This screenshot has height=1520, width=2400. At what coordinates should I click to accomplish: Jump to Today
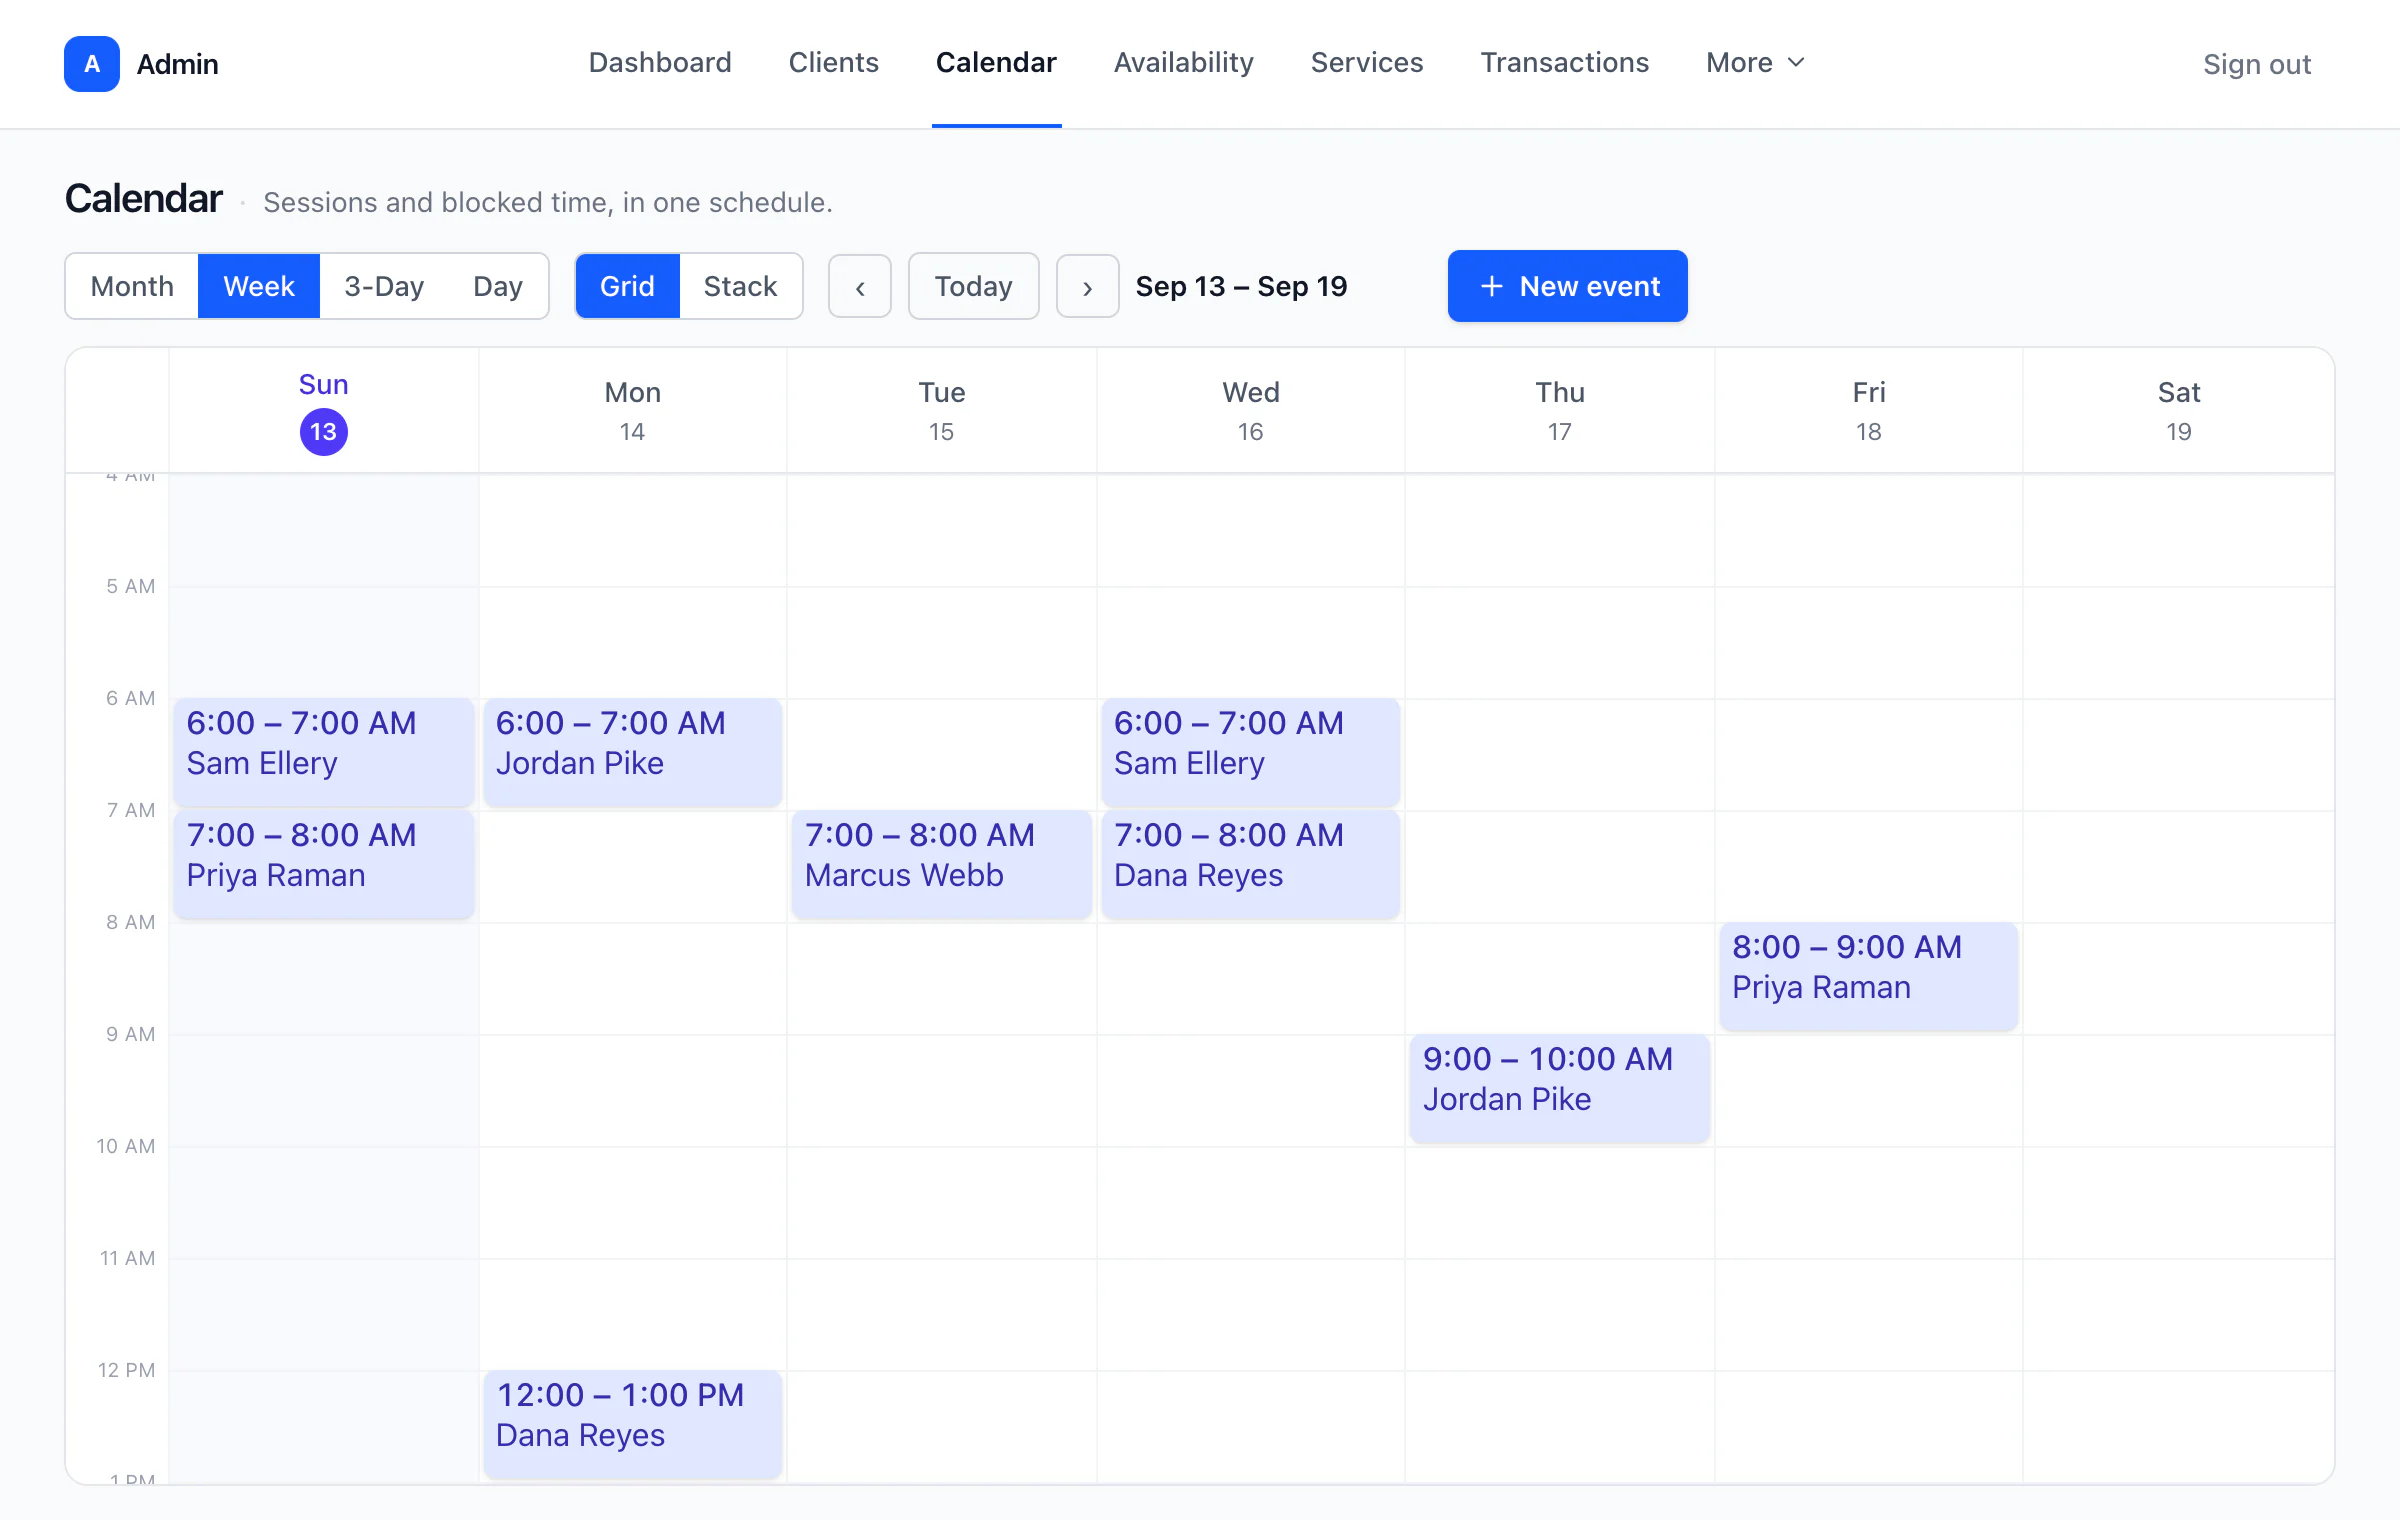(x=974, y=286)
